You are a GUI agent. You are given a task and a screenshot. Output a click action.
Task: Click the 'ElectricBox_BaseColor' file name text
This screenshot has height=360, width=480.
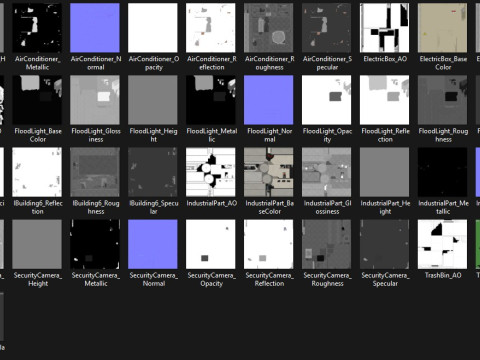coord(443,63)
